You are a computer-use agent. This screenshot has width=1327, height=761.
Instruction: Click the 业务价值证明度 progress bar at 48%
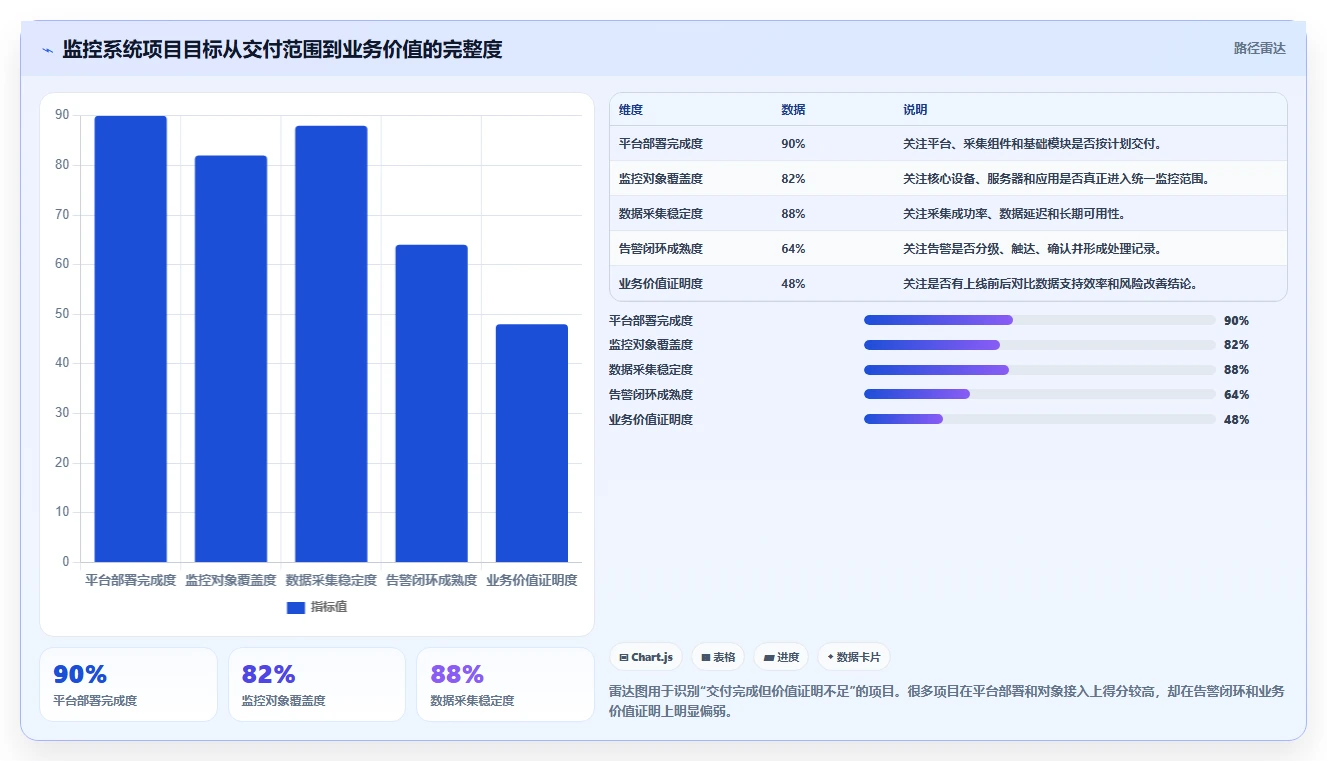(1040, 419)
